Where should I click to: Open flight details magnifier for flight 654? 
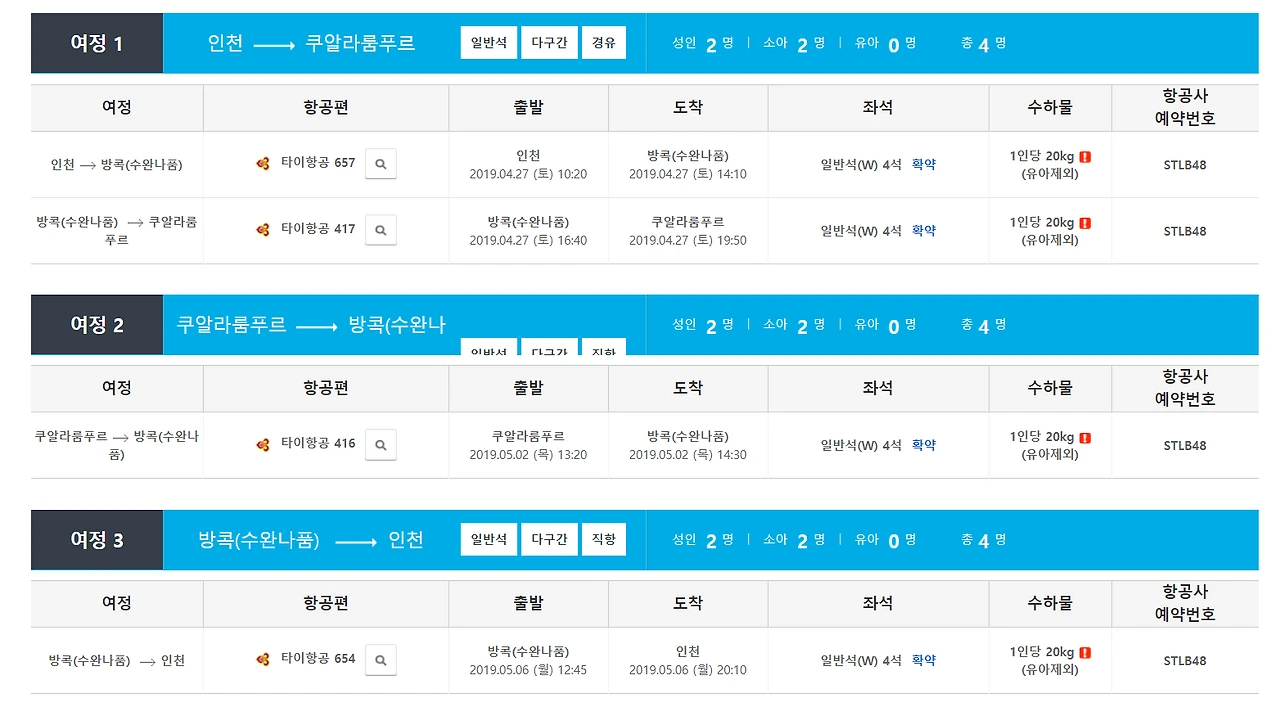381,660
